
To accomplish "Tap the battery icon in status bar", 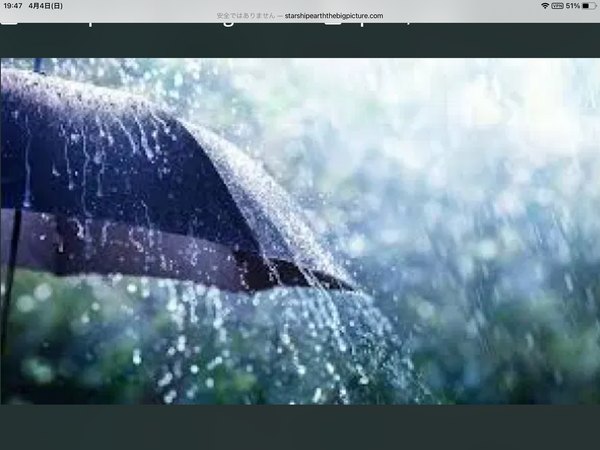I will 589,6.
